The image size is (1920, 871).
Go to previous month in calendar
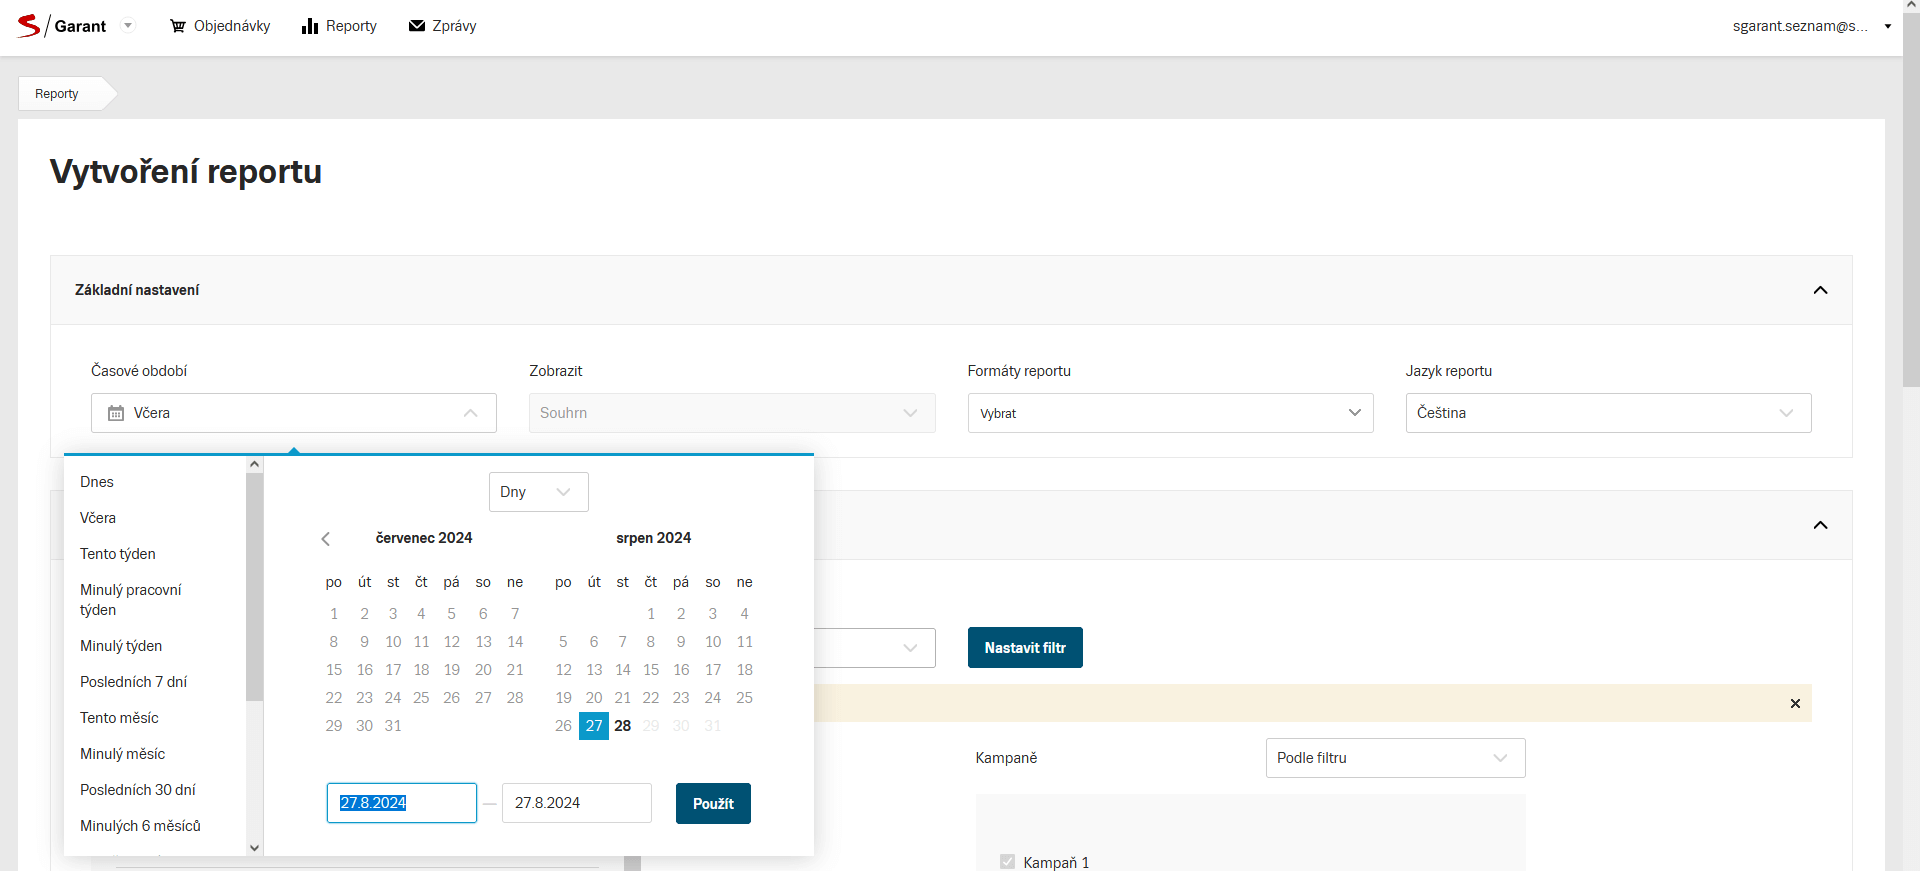point(325,539)
